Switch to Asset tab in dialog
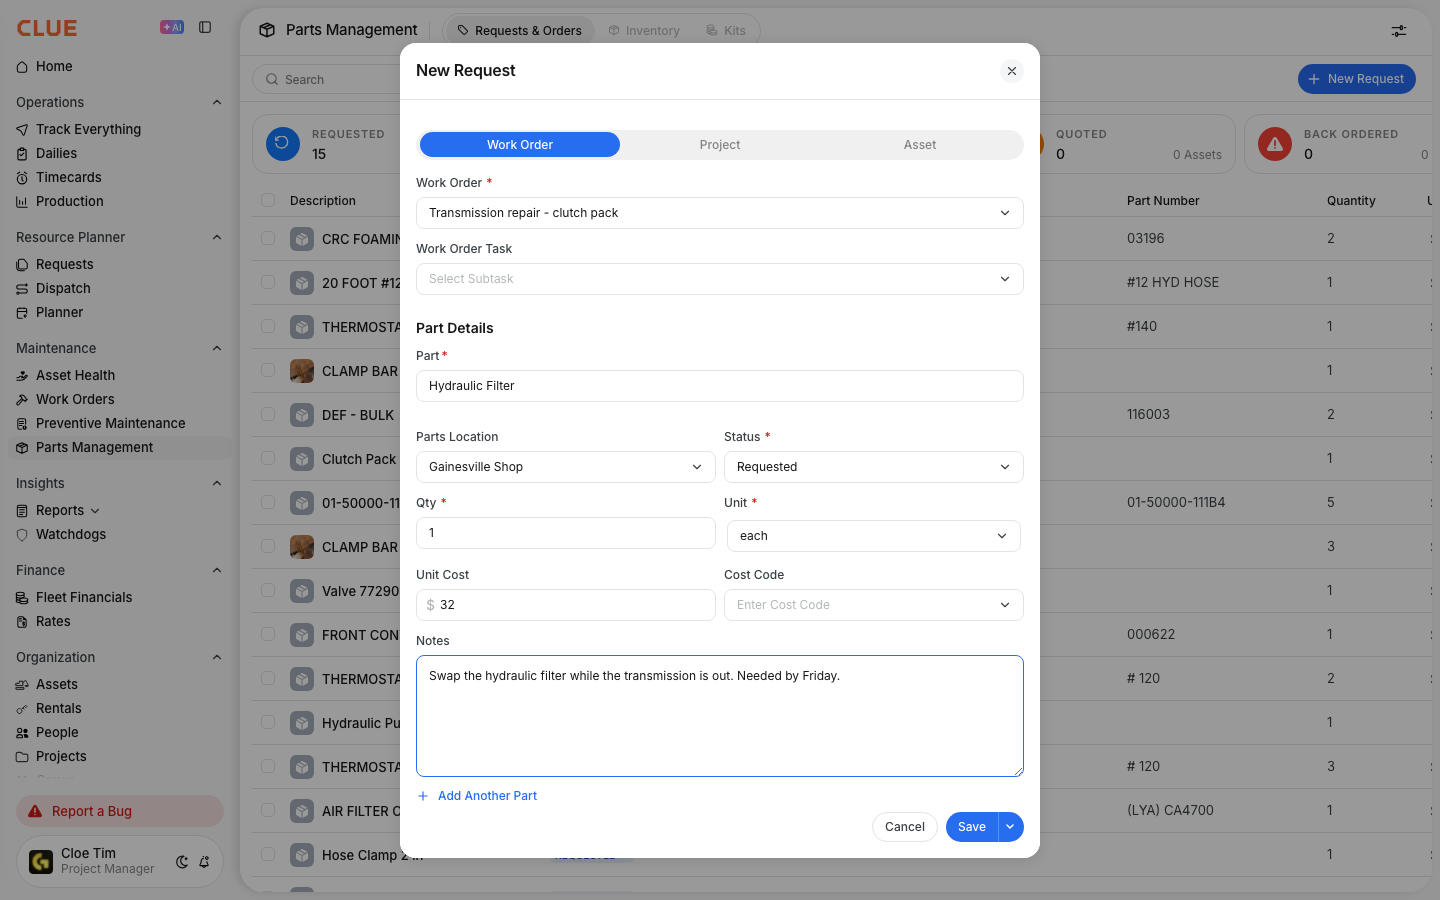 click(x=920, y=145)
